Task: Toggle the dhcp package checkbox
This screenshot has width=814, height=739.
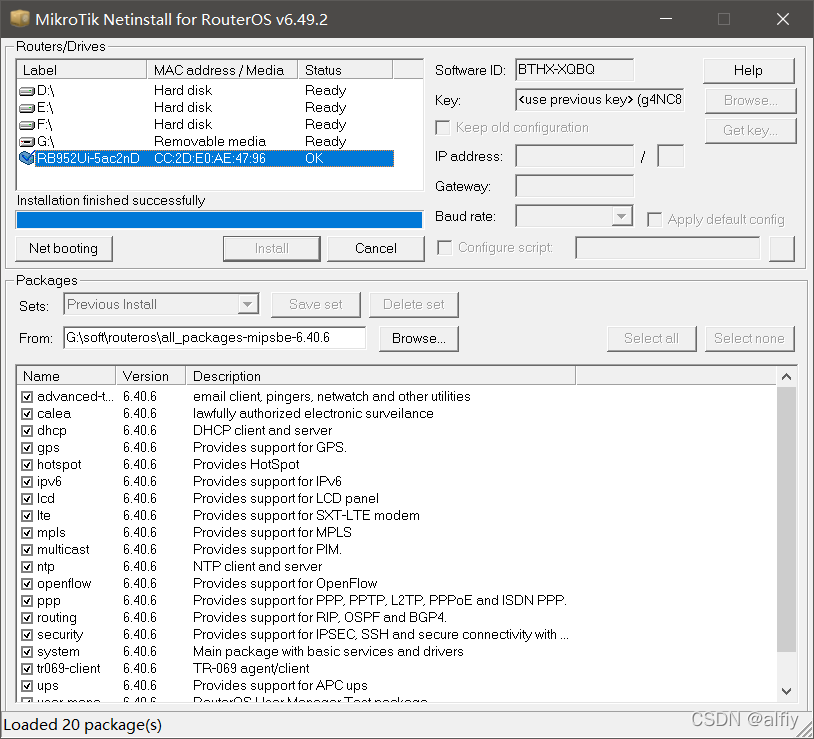Action: [27, 431]
